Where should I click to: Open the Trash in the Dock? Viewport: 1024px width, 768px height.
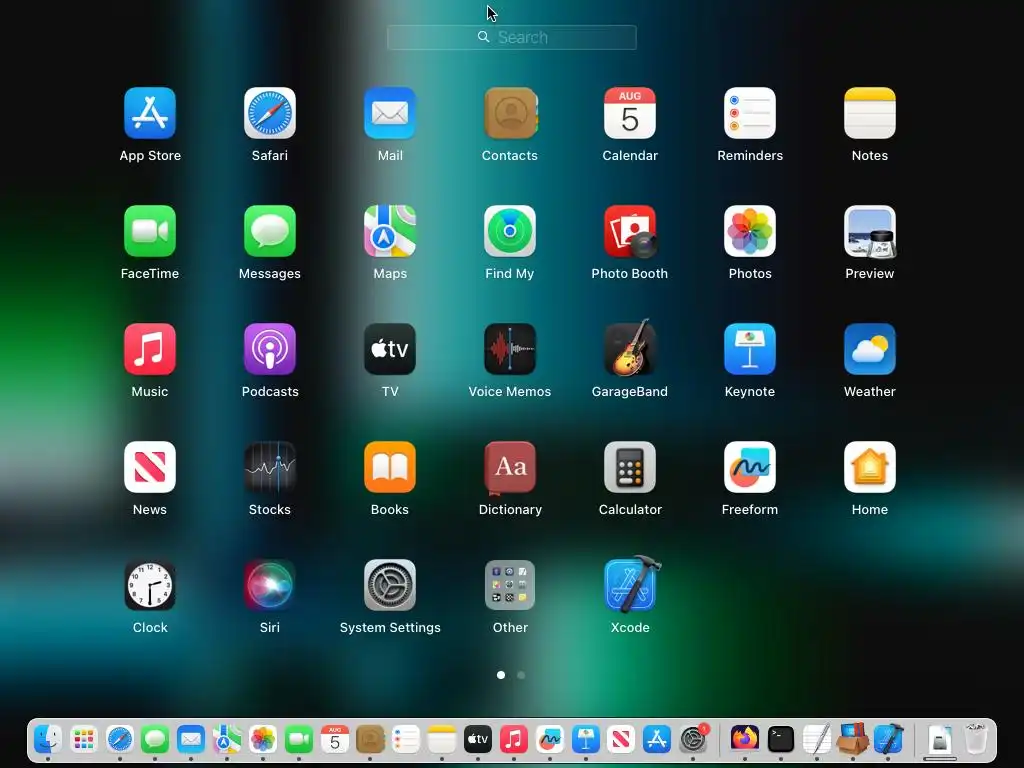tap(976, 739)
